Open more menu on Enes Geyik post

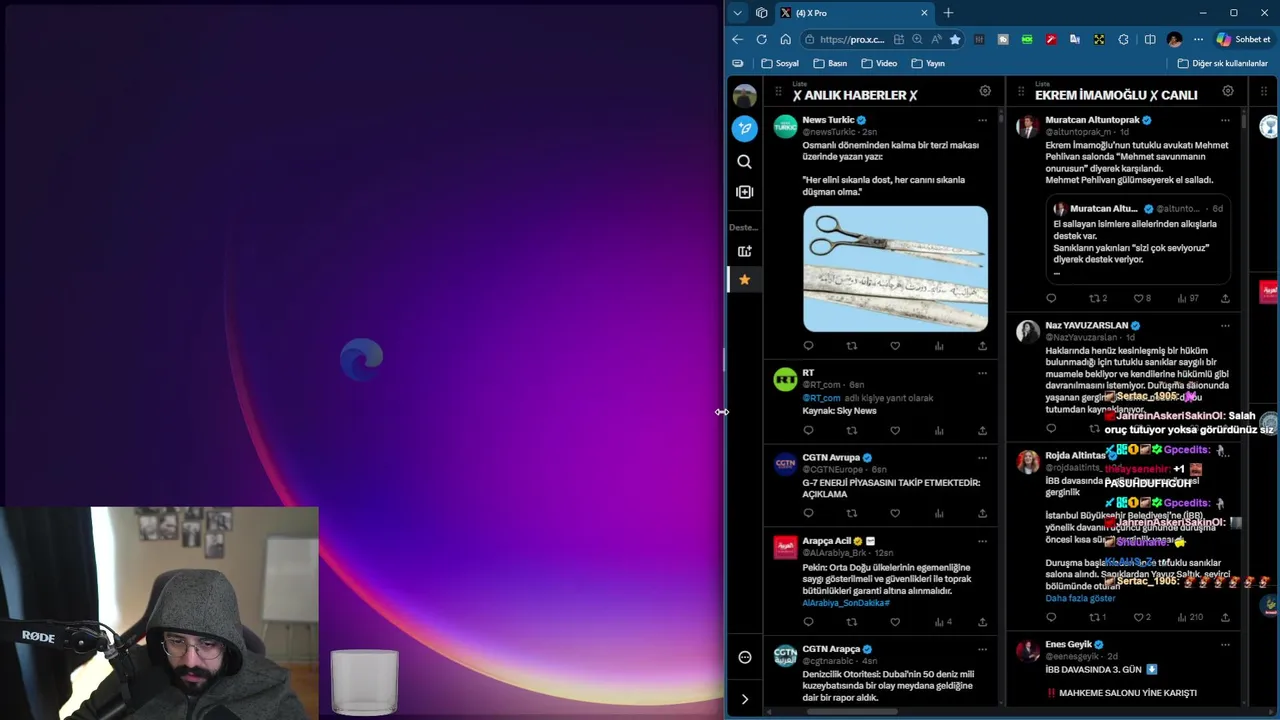(x=1225, y=645)
